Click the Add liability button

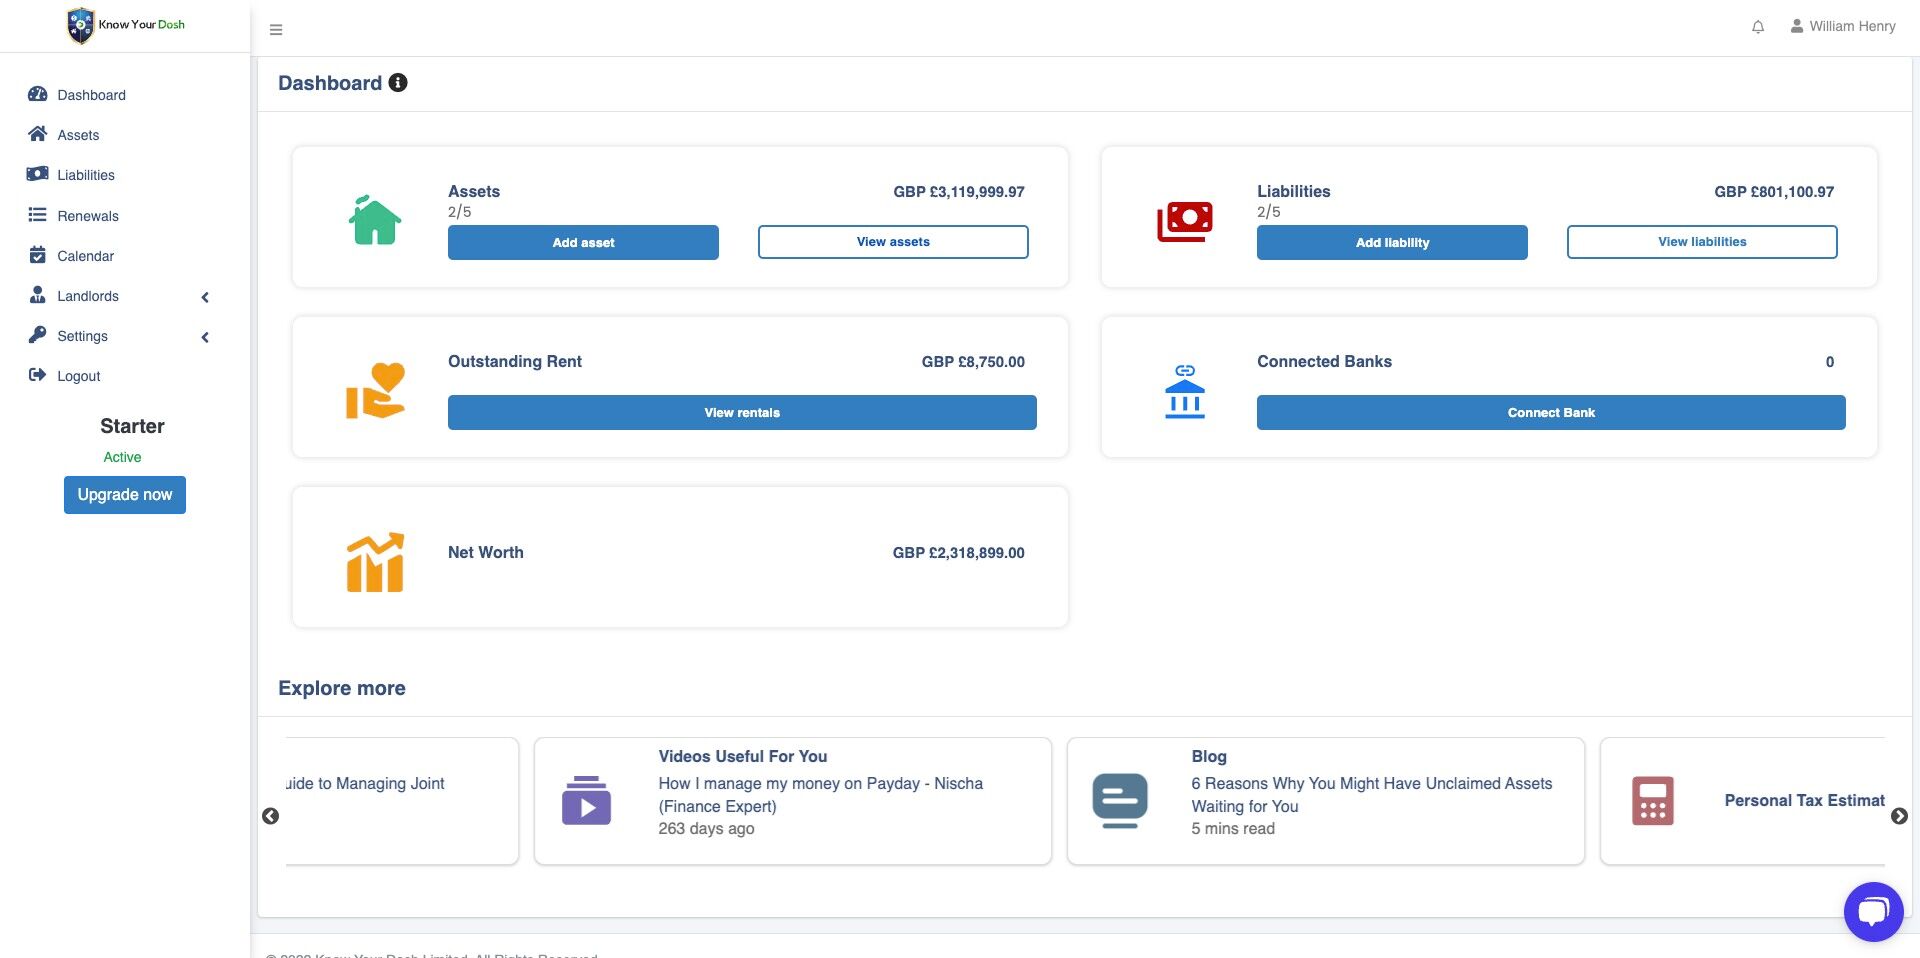click(1392, 242)
